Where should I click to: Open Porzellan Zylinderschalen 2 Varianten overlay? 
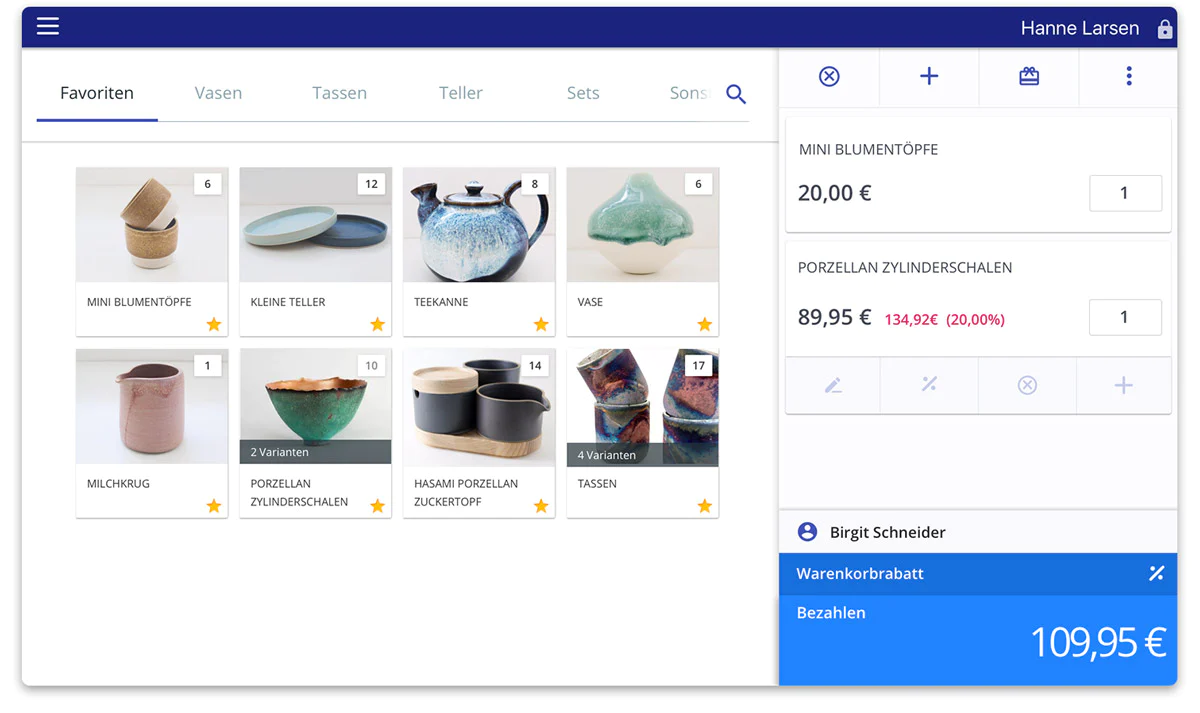click(315, 452)
